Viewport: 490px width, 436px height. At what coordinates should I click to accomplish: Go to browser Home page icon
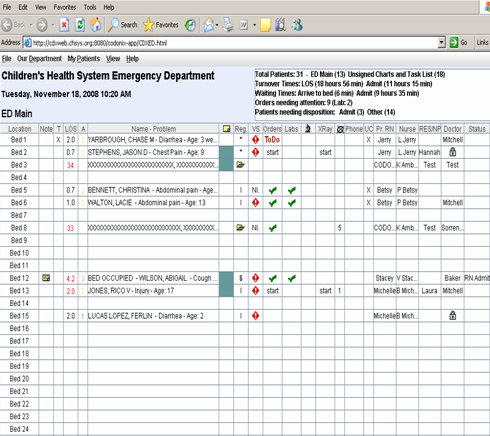[96, 25]
